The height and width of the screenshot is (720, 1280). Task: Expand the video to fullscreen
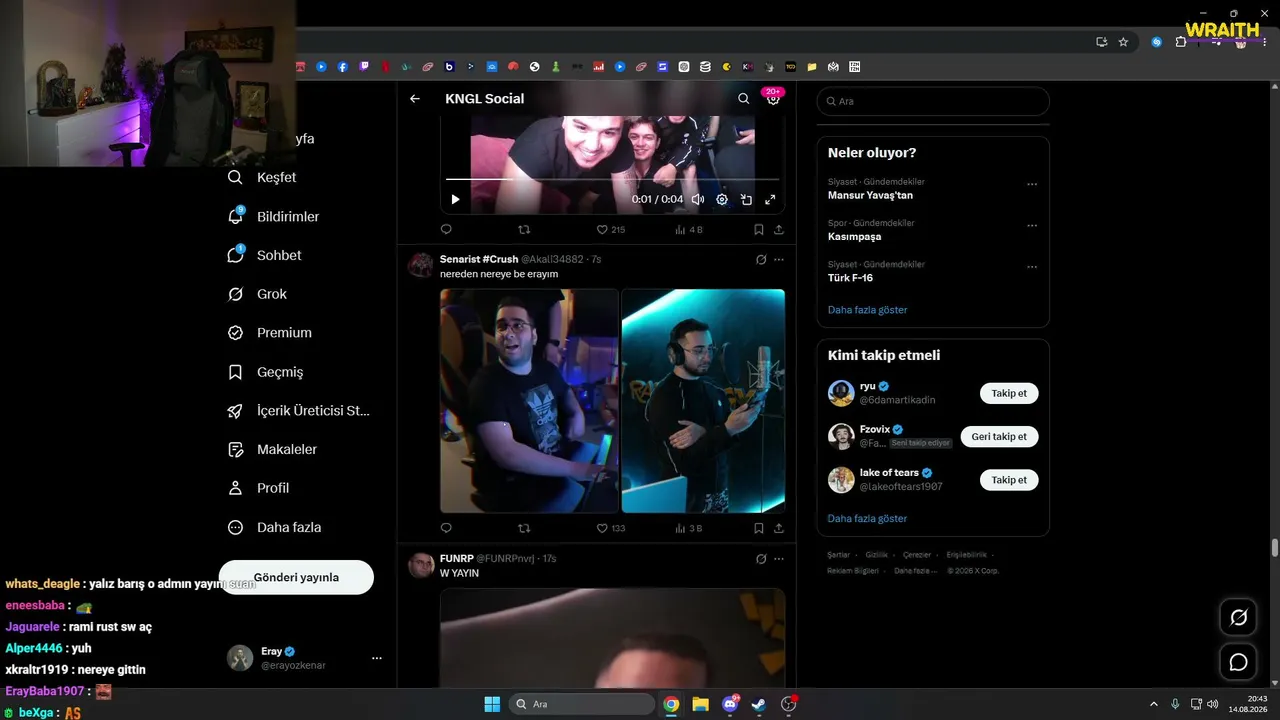click(770, 200)
